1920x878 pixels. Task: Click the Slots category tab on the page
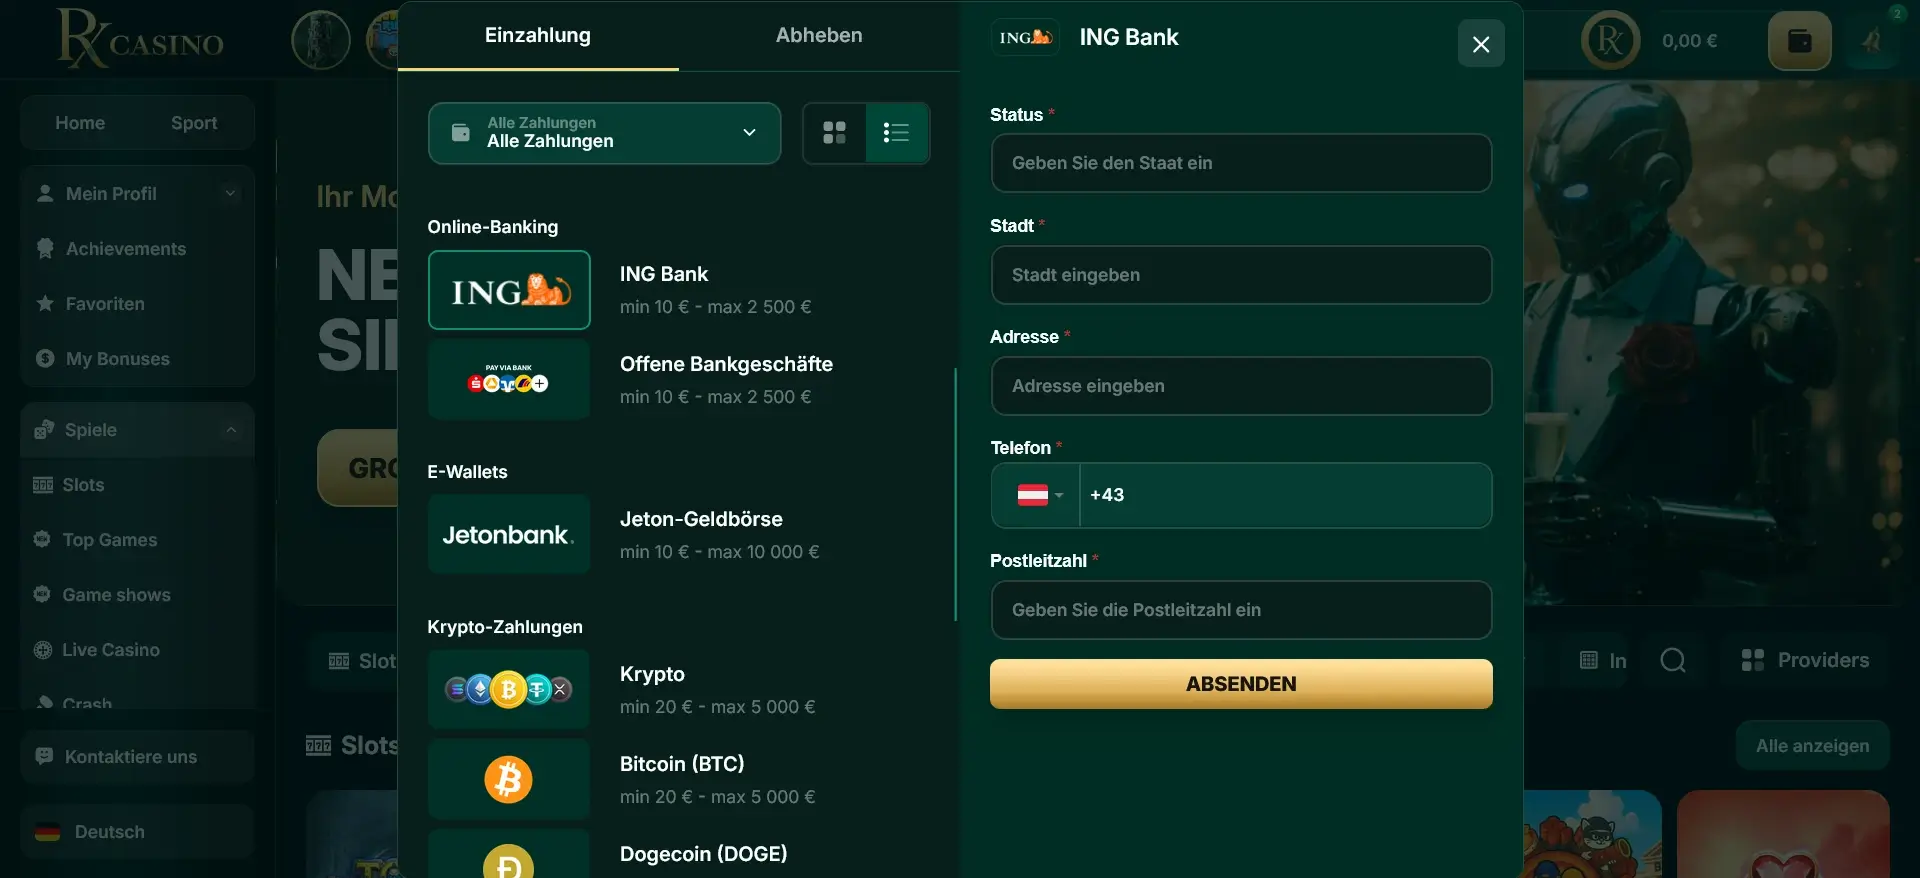click(x=362, y=661)
